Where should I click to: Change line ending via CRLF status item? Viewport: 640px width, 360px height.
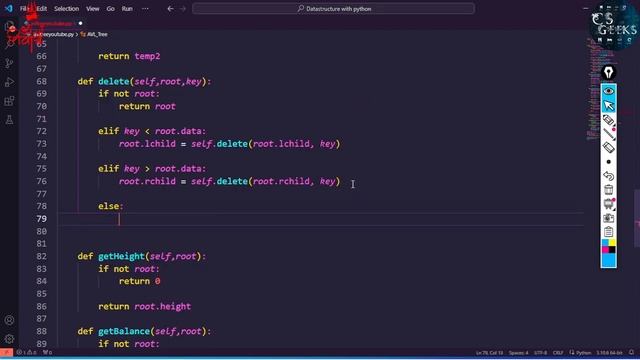[x=558, y=353]
